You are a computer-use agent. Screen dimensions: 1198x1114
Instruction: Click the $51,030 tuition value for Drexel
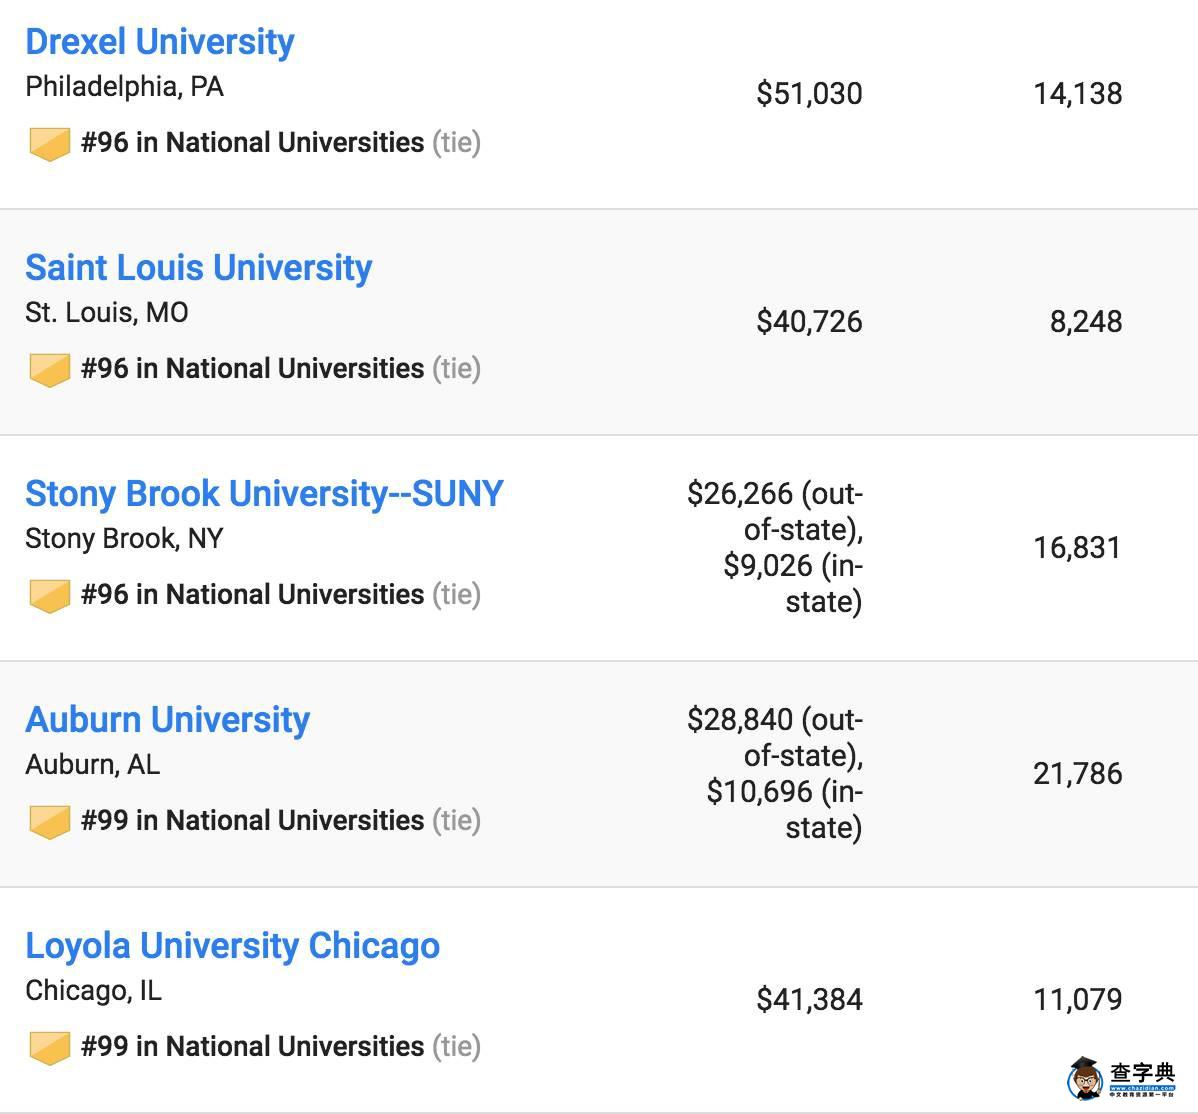coord(809,94)
